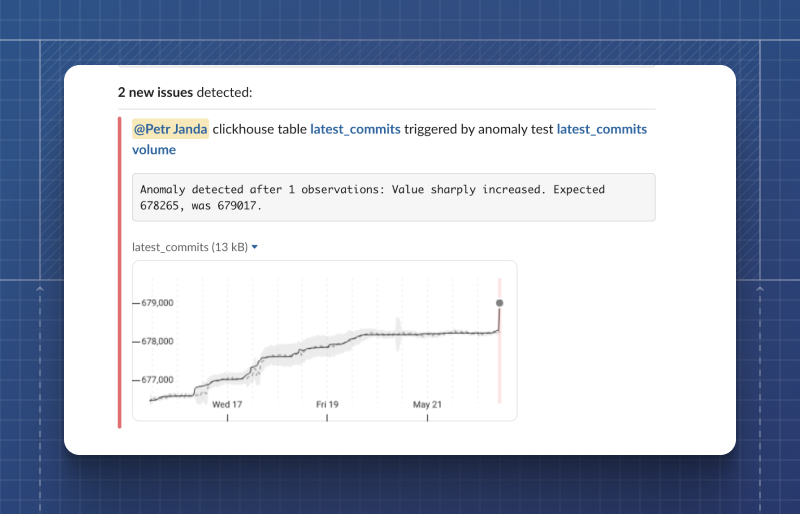The image size is (800, 514).
Task: Click the 677,000 y-axis label
Action: (157, 380)
